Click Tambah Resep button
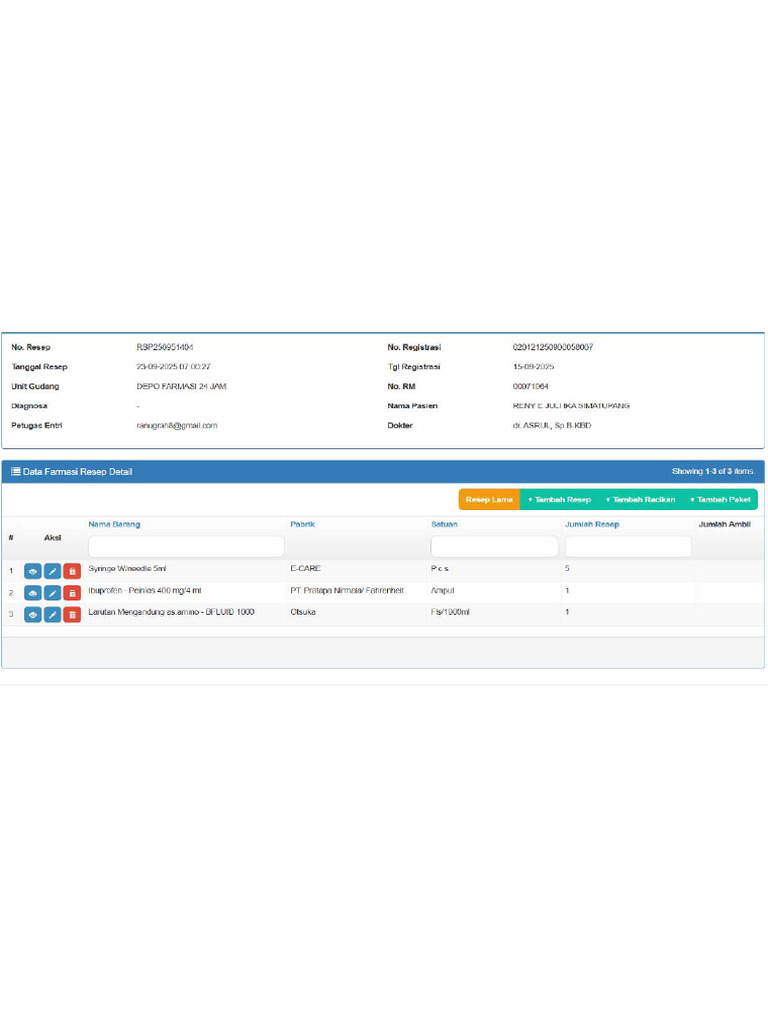The height and width of the screenshot is (1024, 768). pos(559,500)
